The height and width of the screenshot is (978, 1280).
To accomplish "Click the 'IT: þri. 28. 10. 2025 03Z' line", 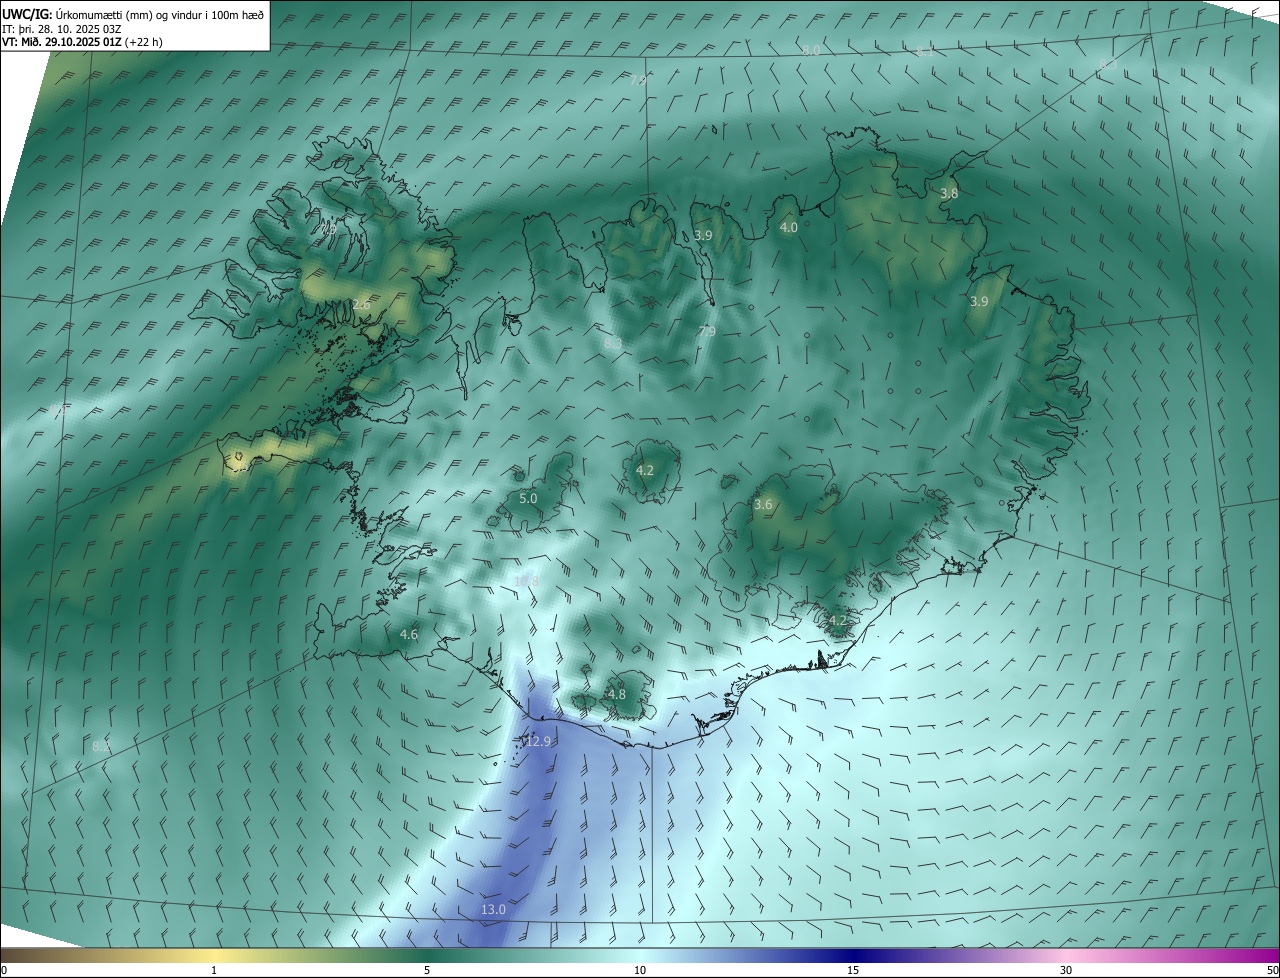I will [x=62, y=28].
